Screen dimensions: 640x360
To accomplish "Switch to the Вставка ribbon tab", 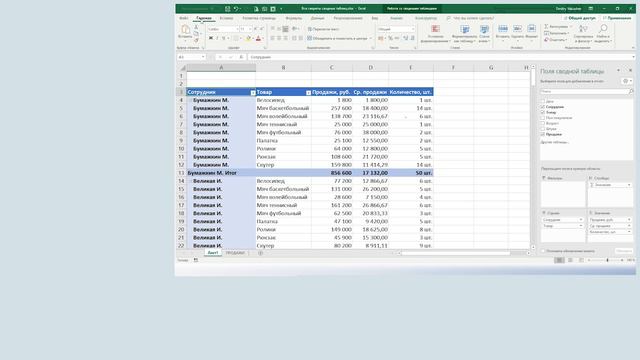I will click(226, 18).
